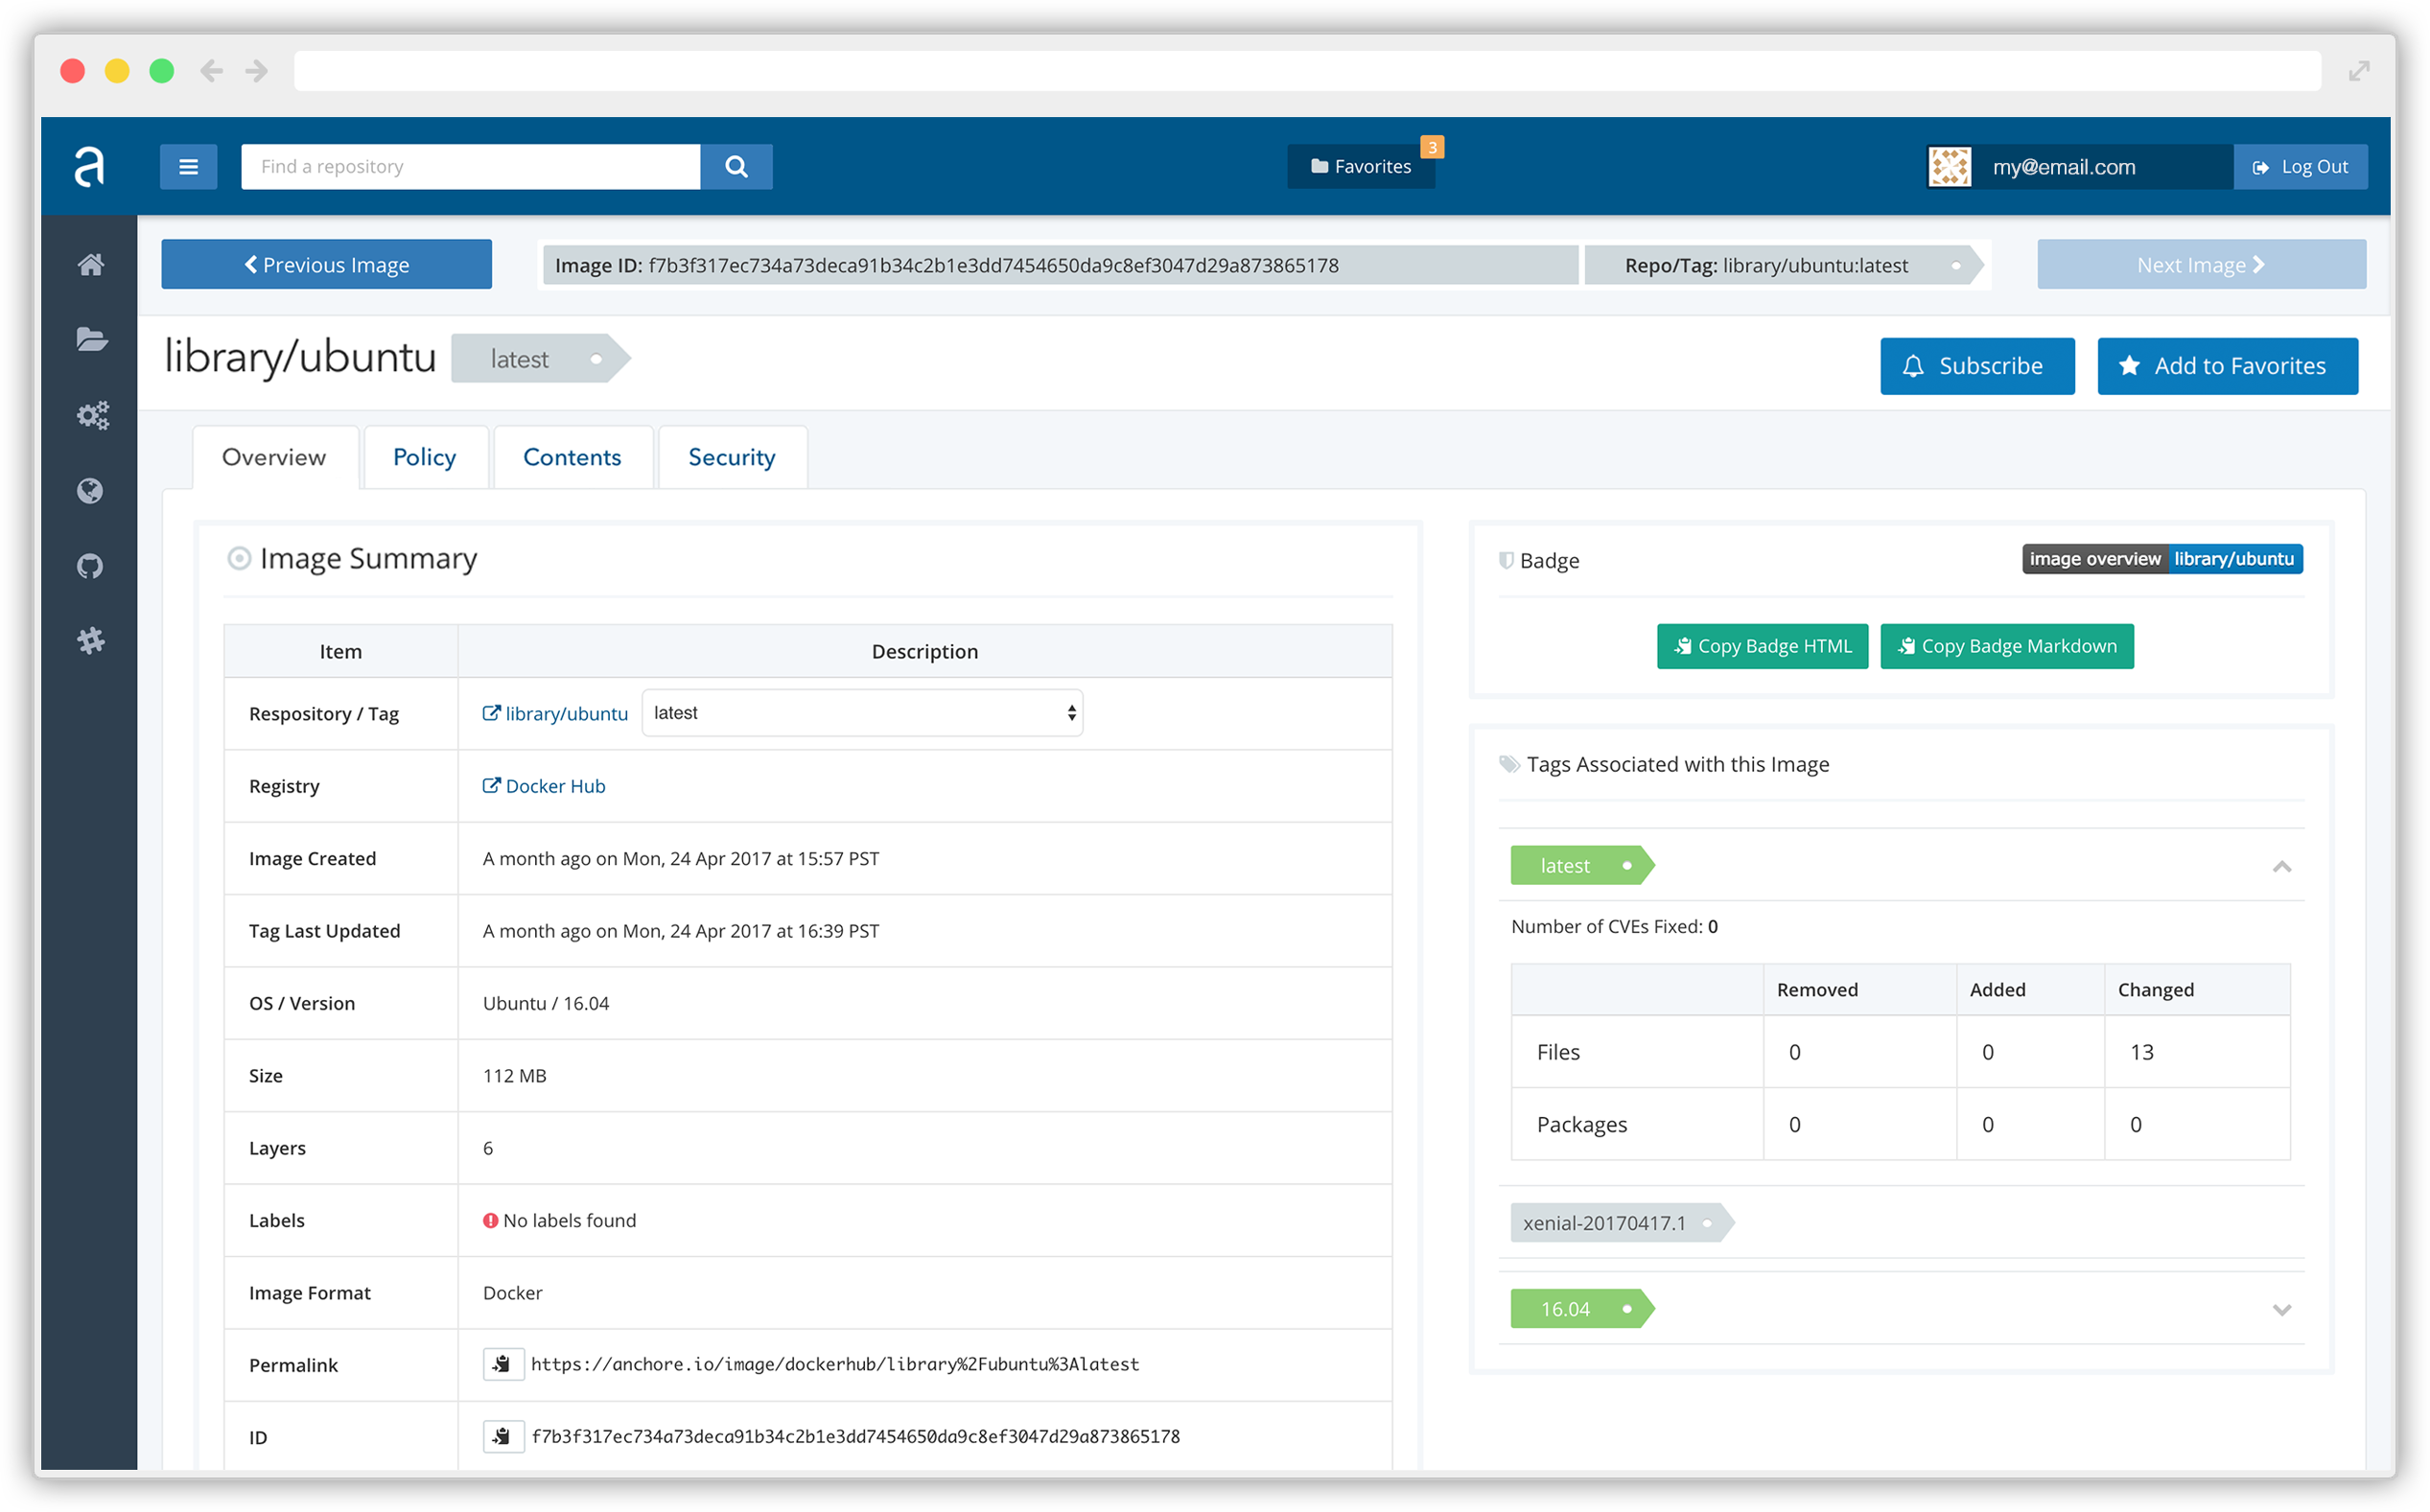
Task: Click the Log Out button
Action: tap(2300, 167)
